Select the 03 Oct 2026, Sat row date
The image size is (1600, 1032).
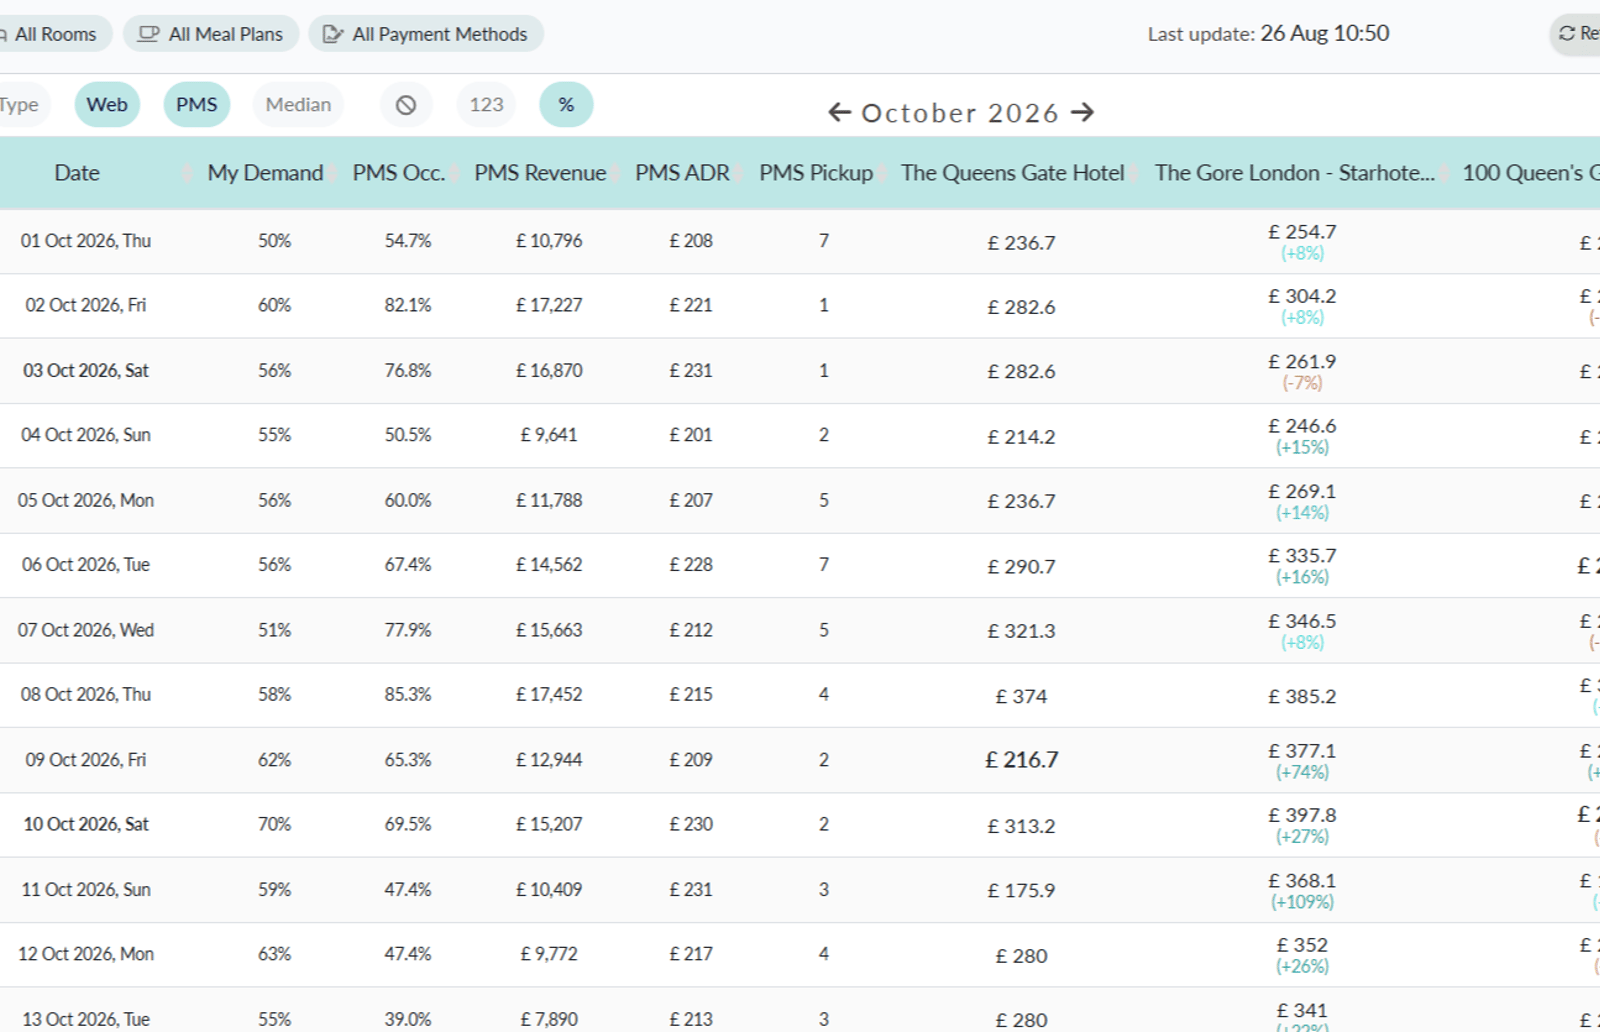coord(86,371)
